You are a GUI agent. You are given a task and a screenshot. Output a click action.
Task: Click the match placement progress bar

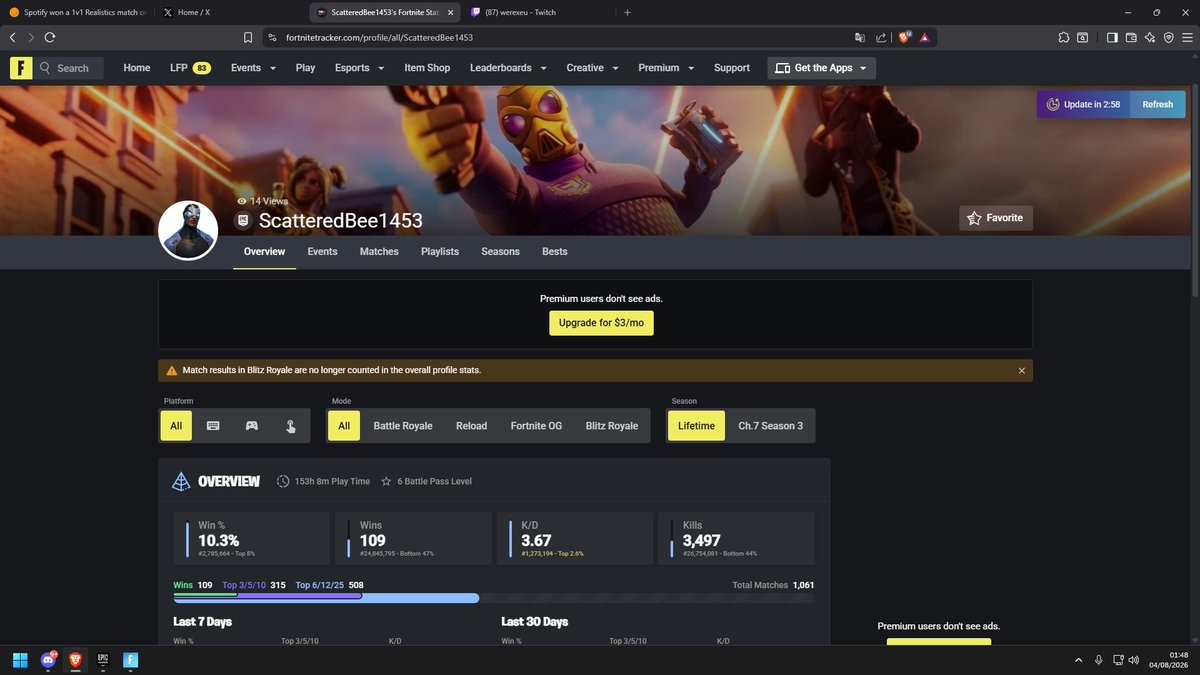[x=493, y=598]
